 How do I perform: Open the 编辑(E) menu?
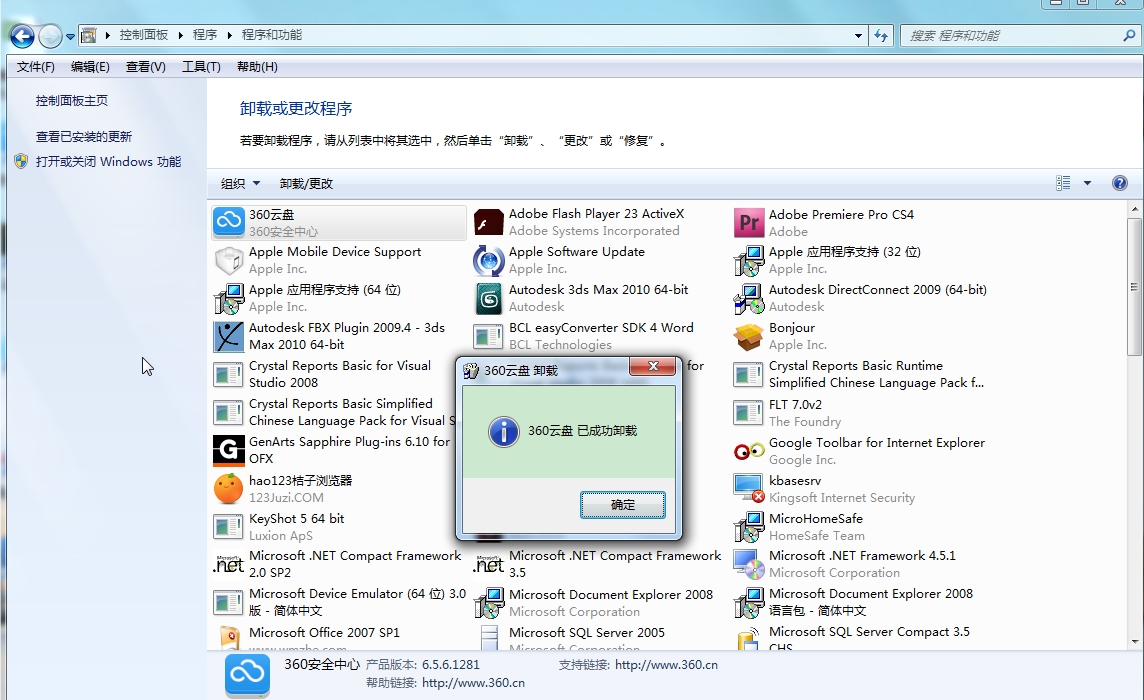[90, 66]
